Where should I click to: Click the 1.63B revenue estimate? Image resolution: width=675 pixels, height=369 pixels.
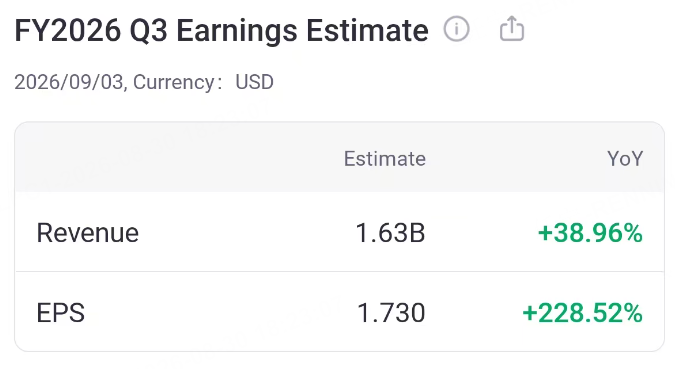click(390, 233)
